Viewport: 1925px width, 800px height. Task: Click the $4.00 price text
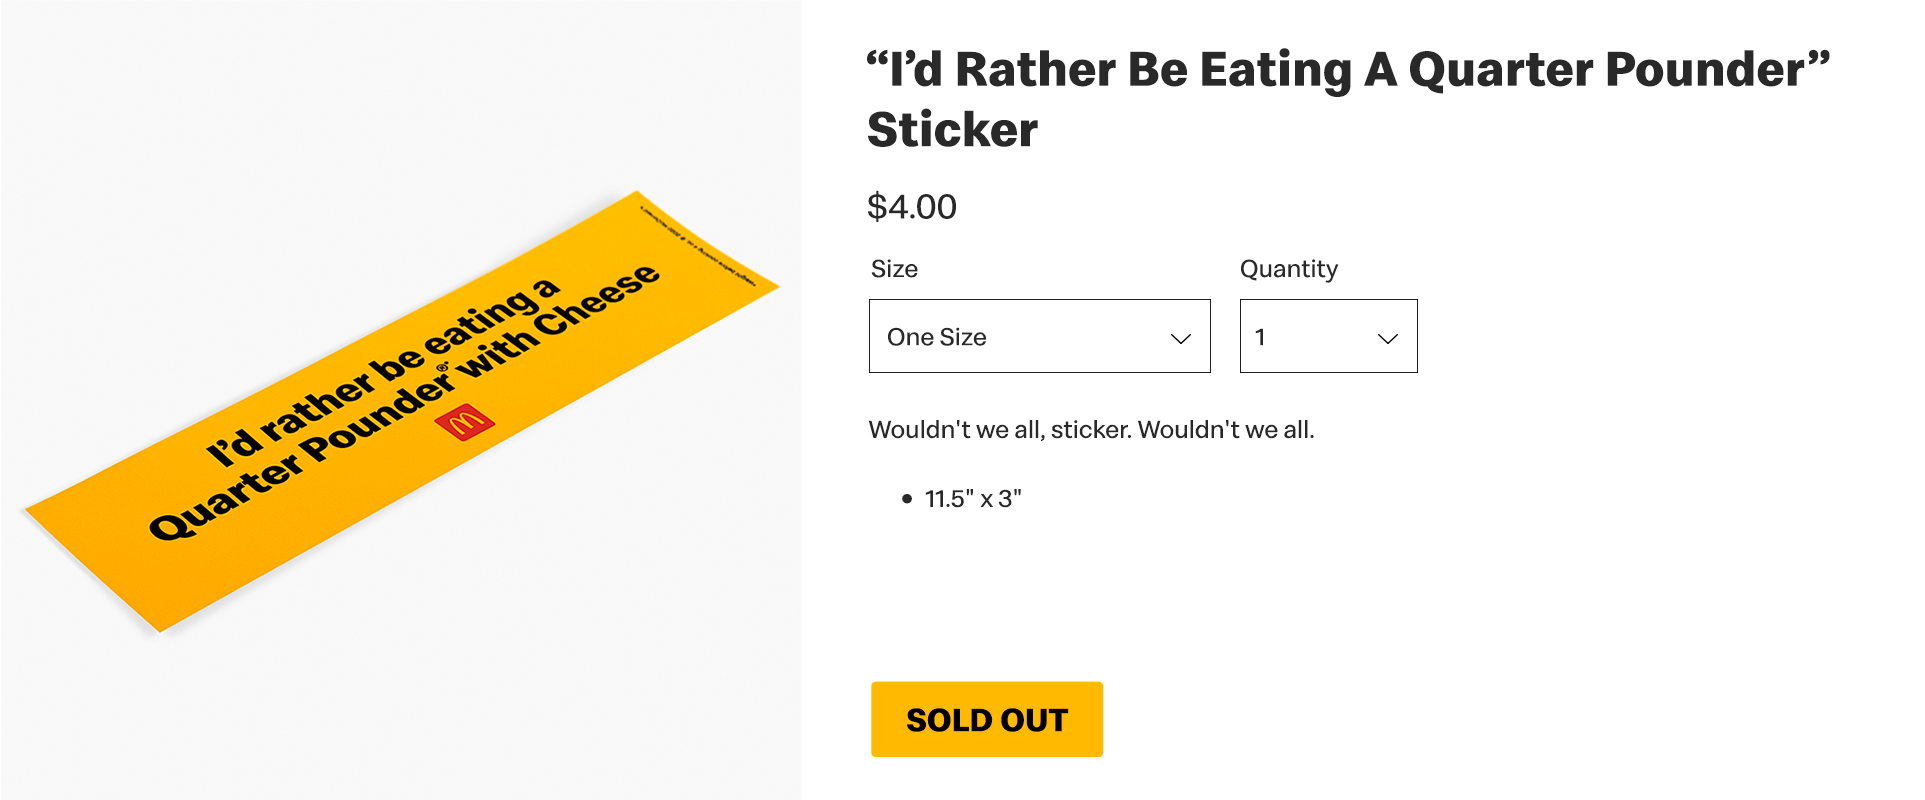coord(912,207)
